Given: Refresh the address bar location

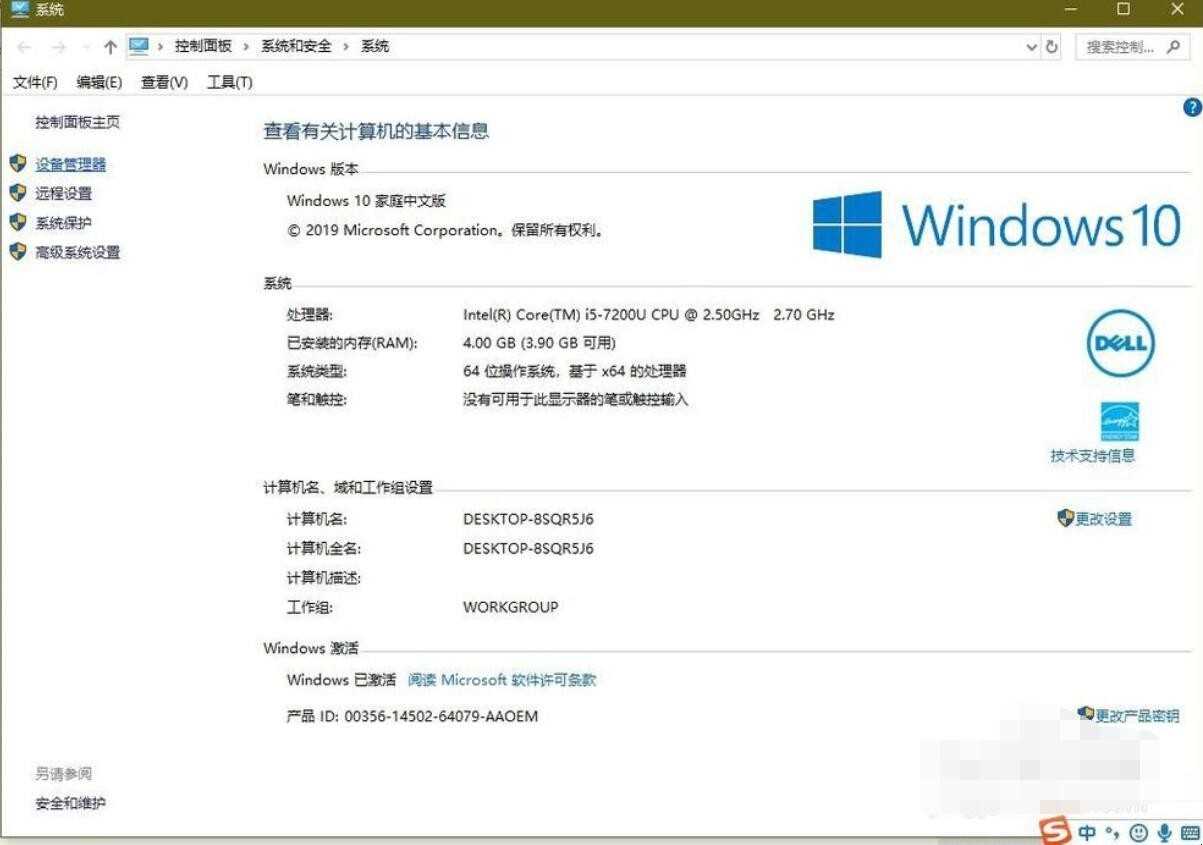Looking at the screenshot, I should pyautogui.click(x=1052, y=47).
